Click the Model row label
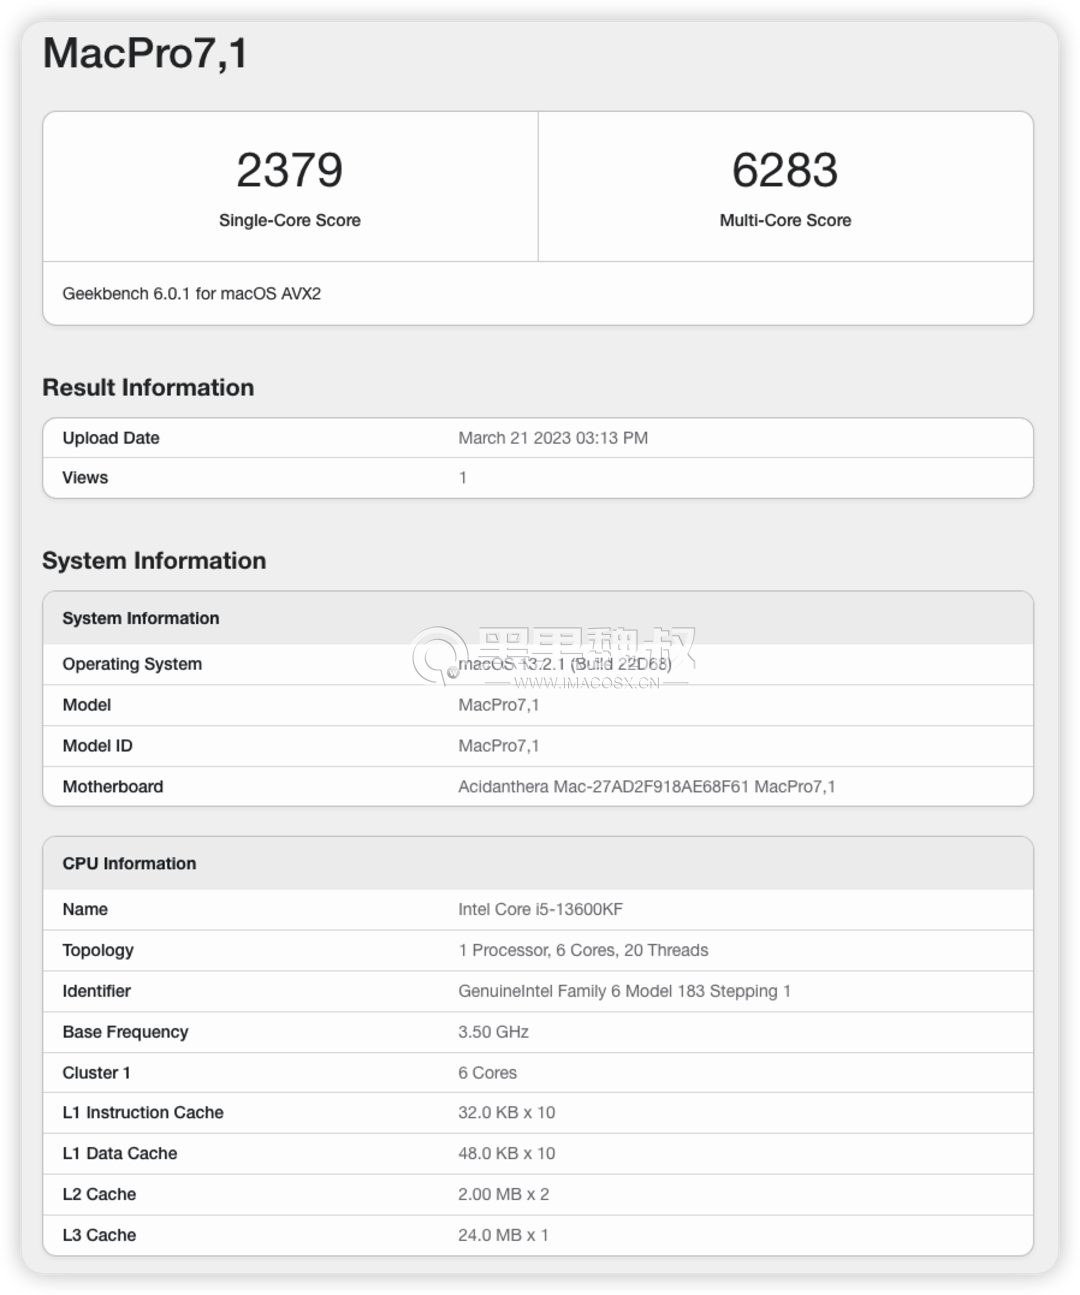The image size is (1080, 1295). (x=87, y=705)
